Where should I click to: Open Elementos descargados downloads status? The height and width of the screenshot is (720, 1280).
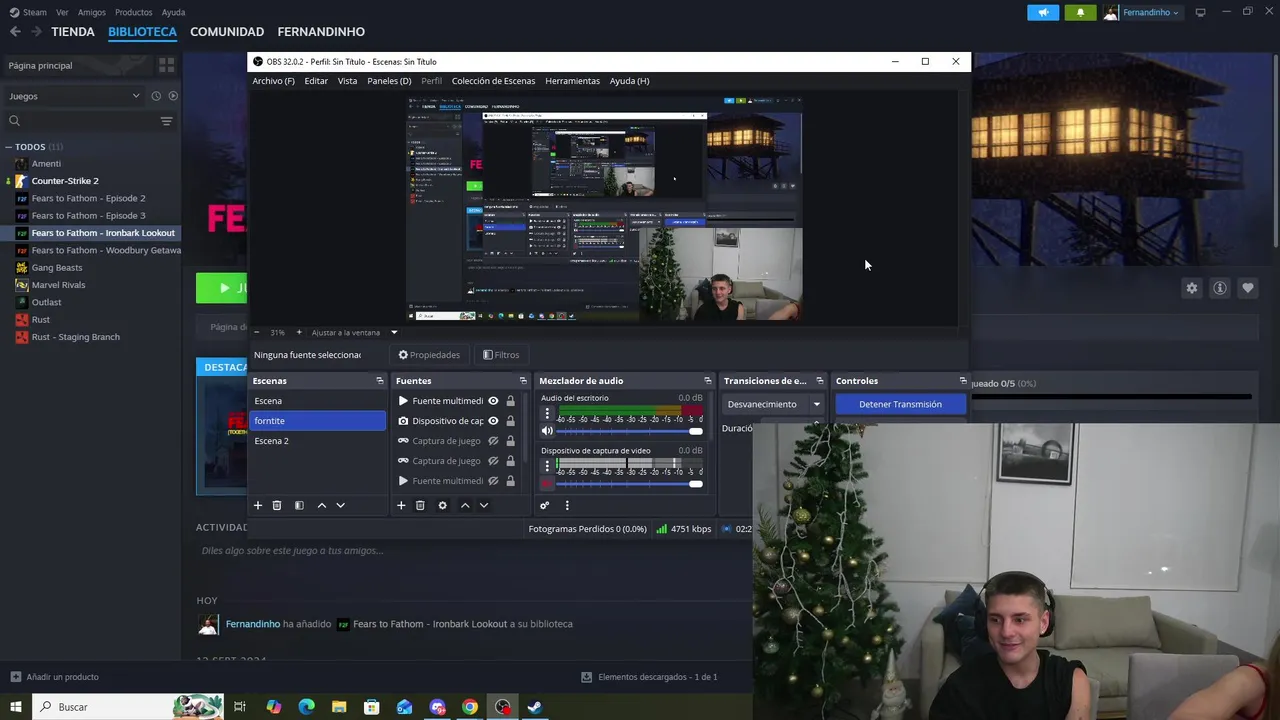click(649, 677)
